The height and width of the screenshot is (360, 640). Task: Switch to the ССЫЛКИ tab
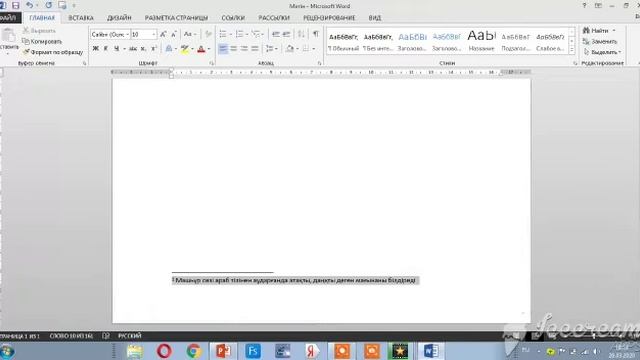tap(233, 18)
